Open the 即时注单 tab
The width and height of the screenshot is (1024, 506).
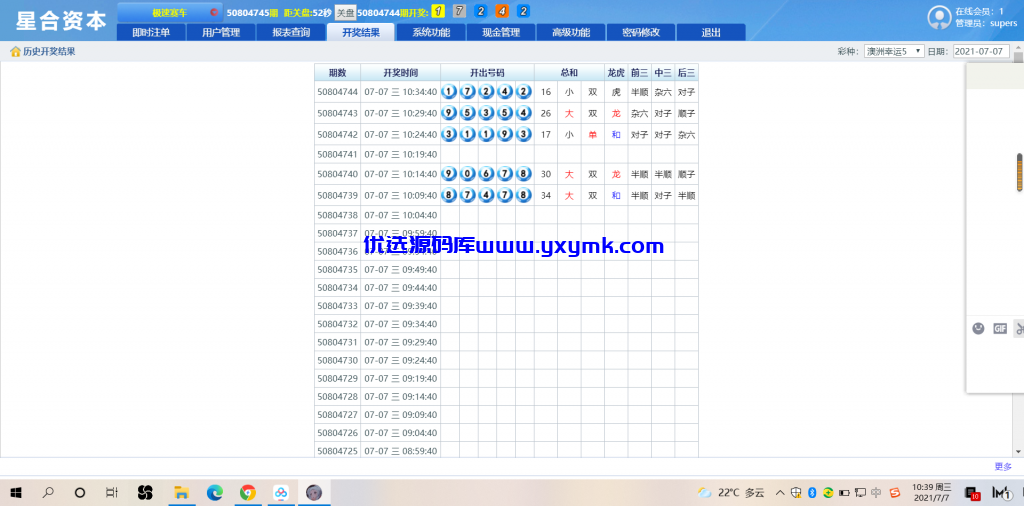(x=151, y=33)
